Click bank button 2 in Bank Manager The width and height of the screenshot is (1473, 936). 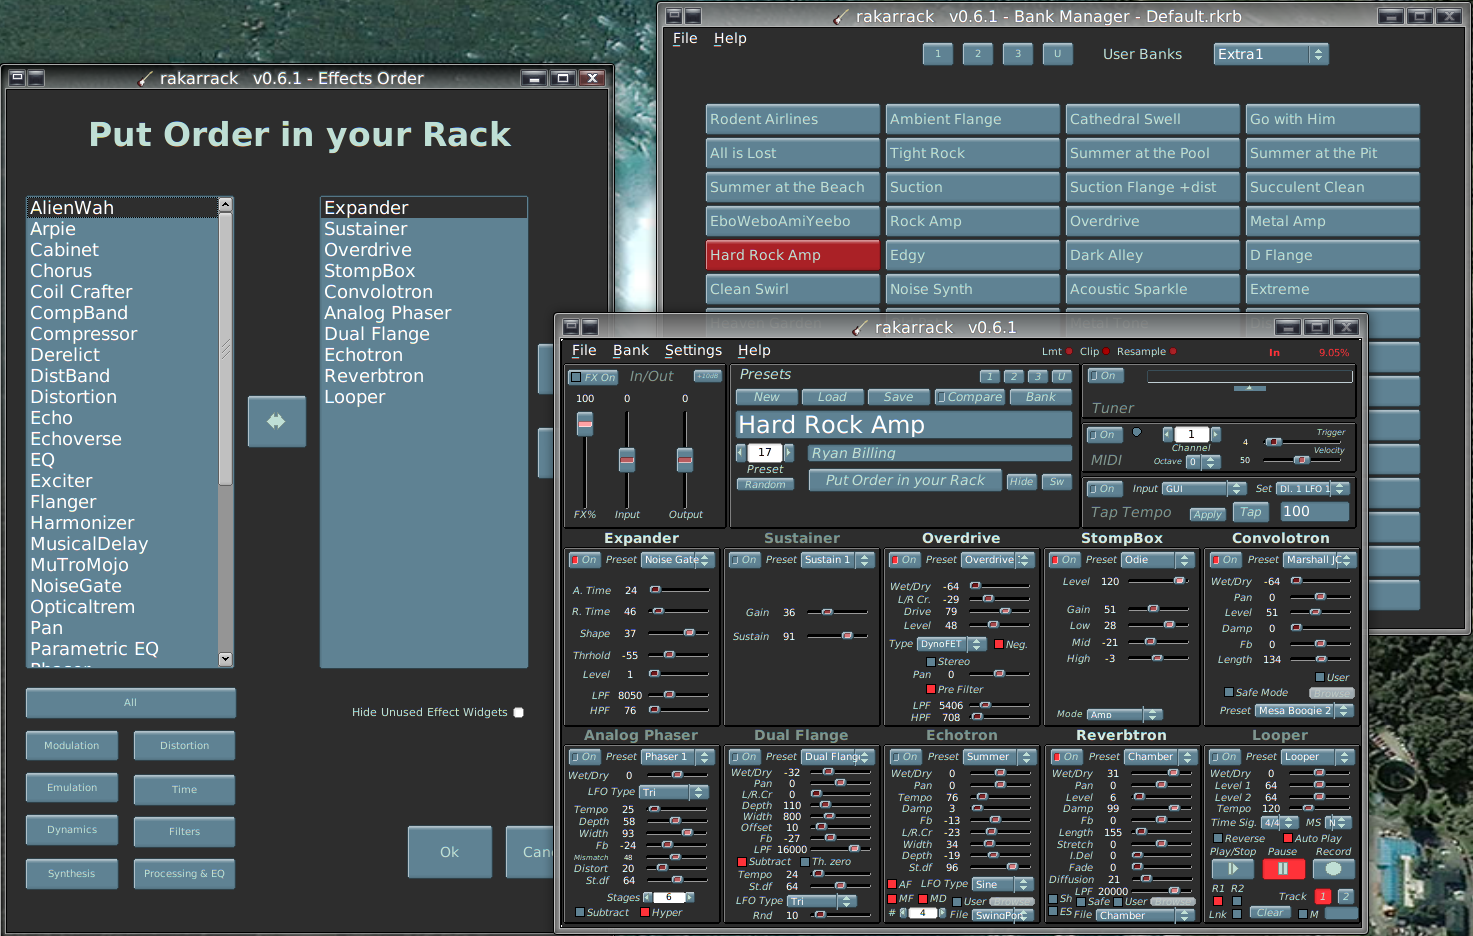tap(977, 54)
